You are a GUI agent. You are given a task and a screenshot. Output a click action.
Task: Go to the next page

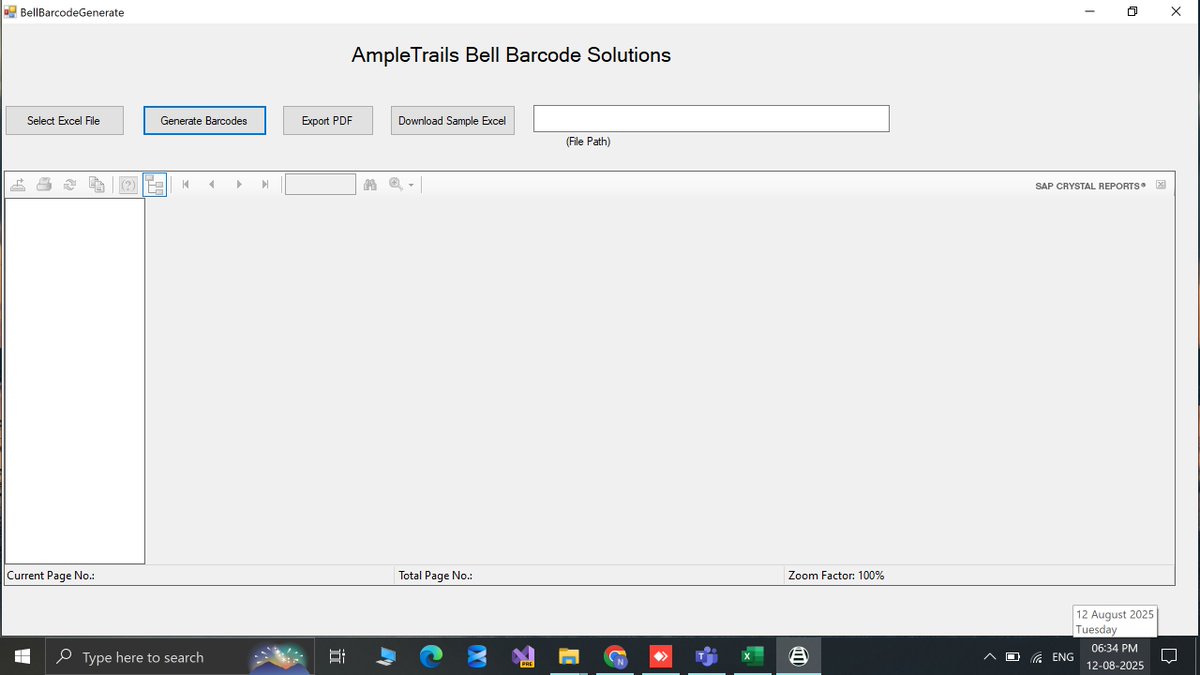tap(239, 184)
